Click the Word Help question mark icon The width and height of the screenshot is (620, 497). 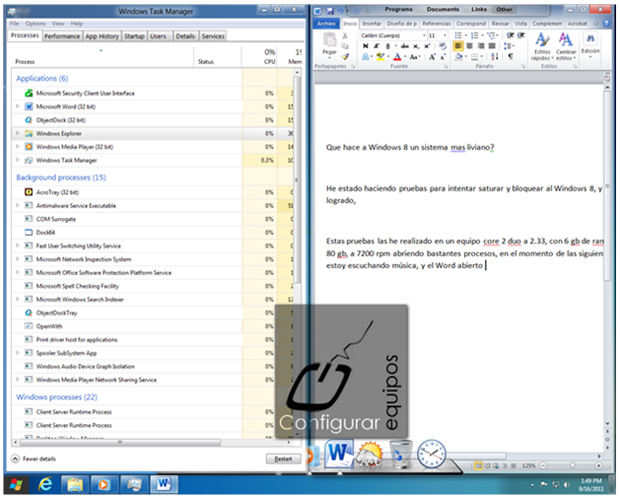click(606, 23)
